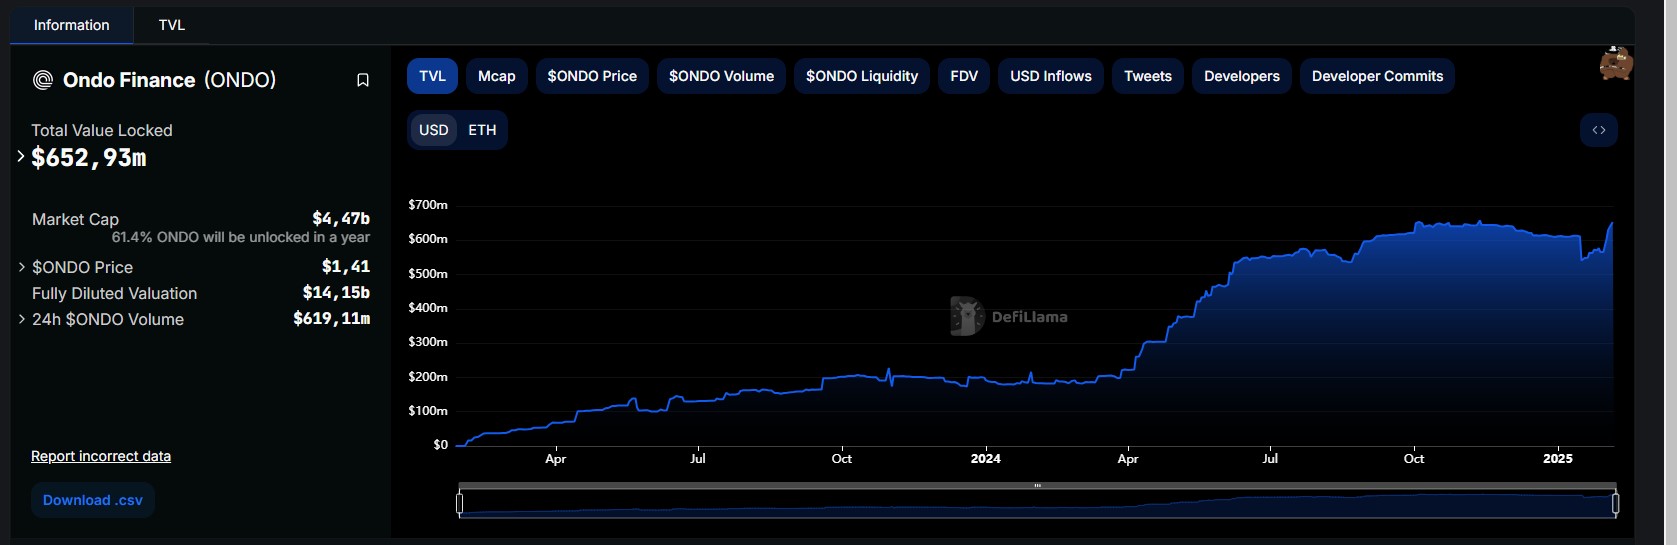Click the $619,11m volume value
Viewport: 1677px width, 545px height.
(x=331, y=319)
